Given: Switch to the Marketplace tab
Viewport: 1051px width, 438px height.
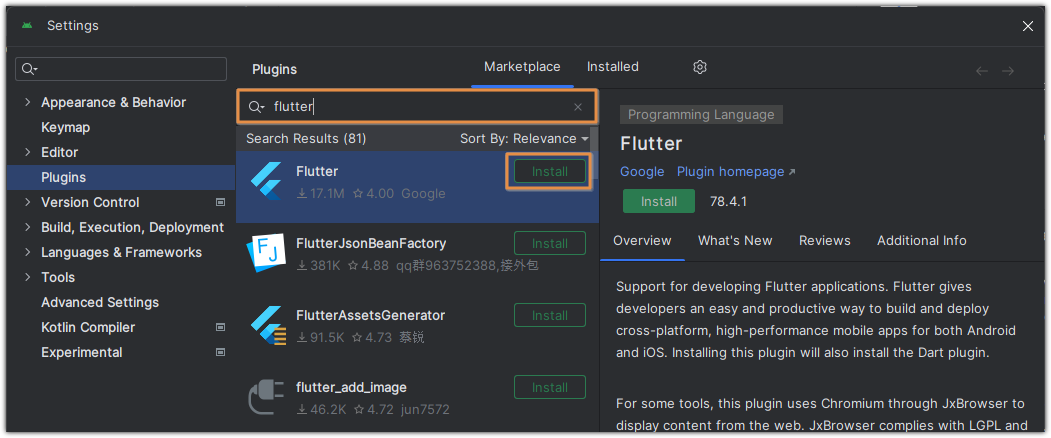Looking at the screenshot, I should click(522, 66).
